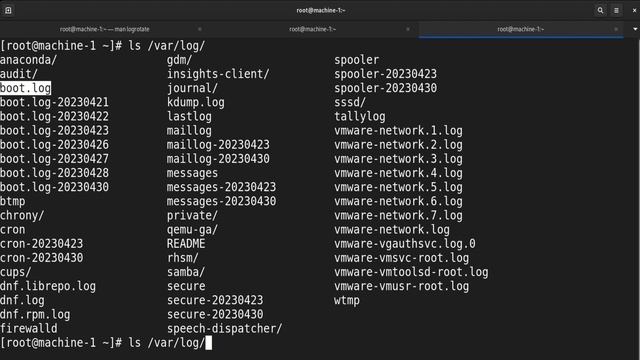
Task: Click maillog-20230430 file name
Action: coord(218,159)
